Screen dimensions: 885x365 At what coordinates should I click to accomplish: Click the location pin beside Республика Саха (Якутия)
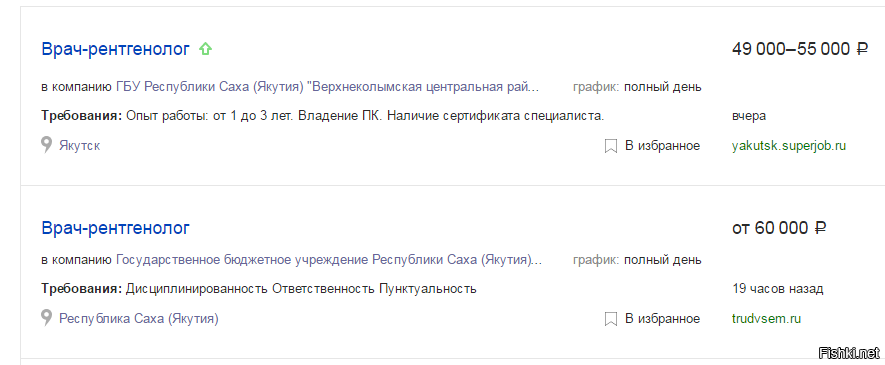point(47,318)
